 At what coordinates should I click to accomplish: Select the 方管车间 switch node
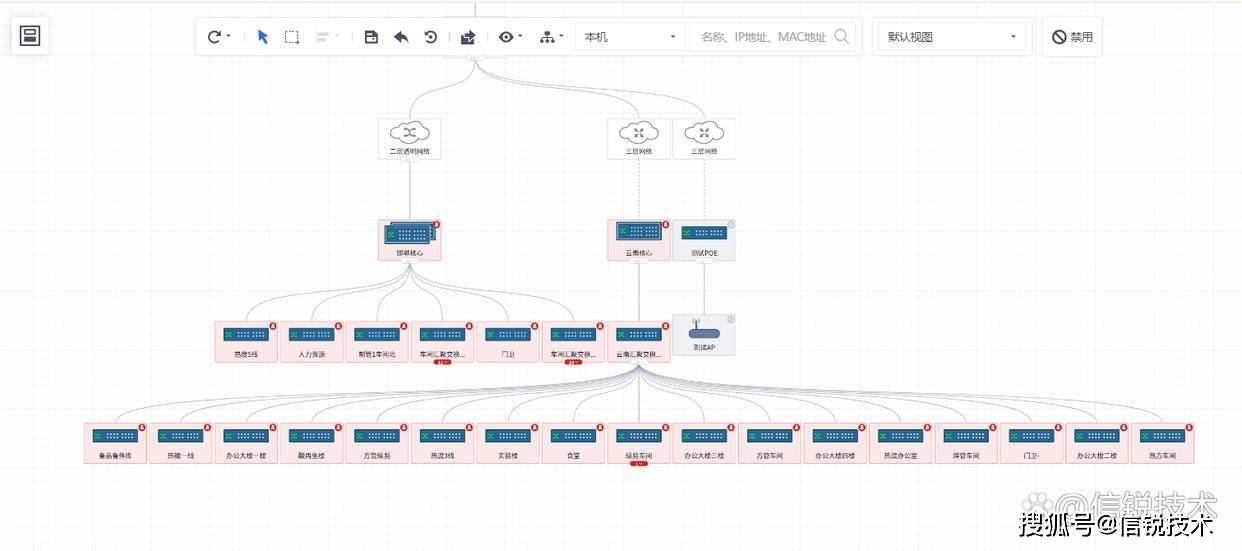point(770,442)
